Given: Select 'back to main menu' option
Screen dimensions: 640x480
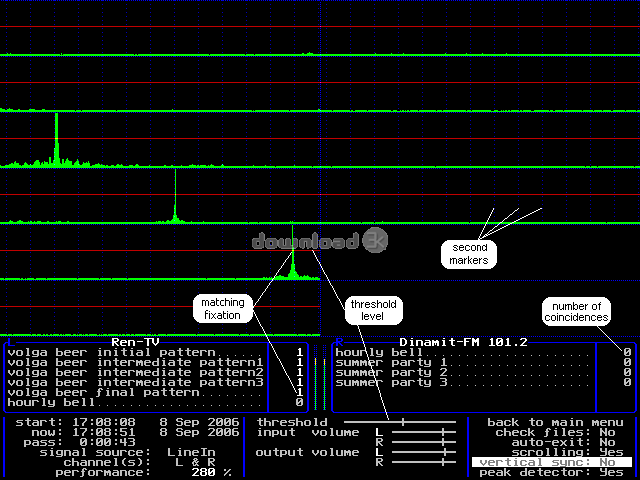Looking at the screenshot, I should click(x=555, y=422).
